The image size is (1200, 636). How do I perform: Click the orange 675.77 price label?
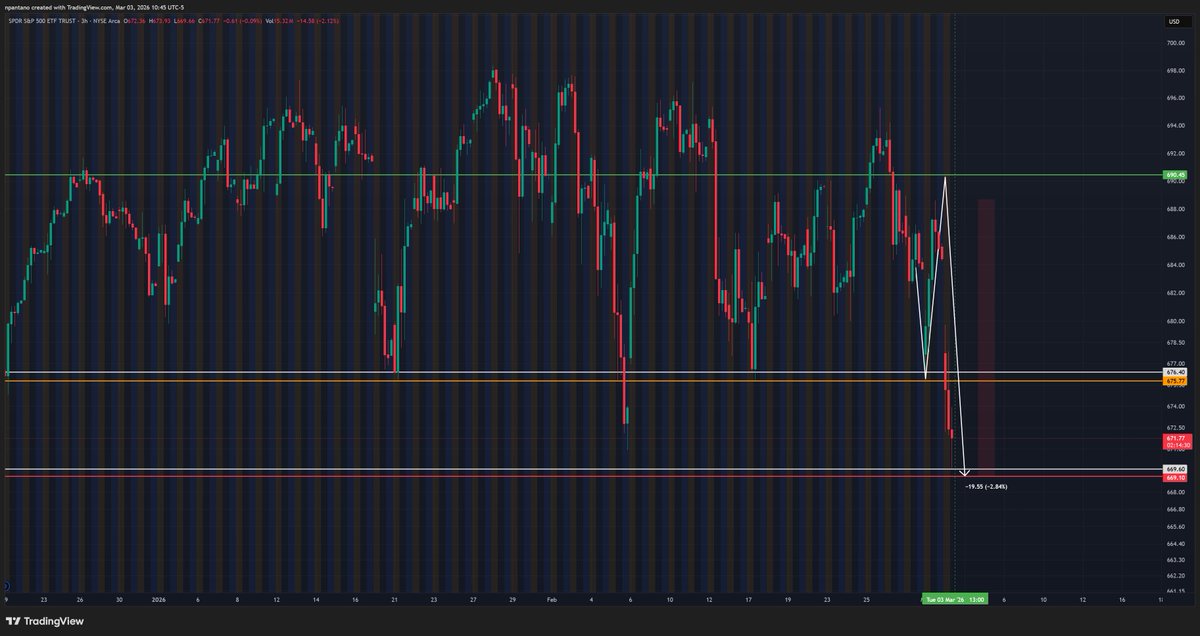[x=1175, y=381]
